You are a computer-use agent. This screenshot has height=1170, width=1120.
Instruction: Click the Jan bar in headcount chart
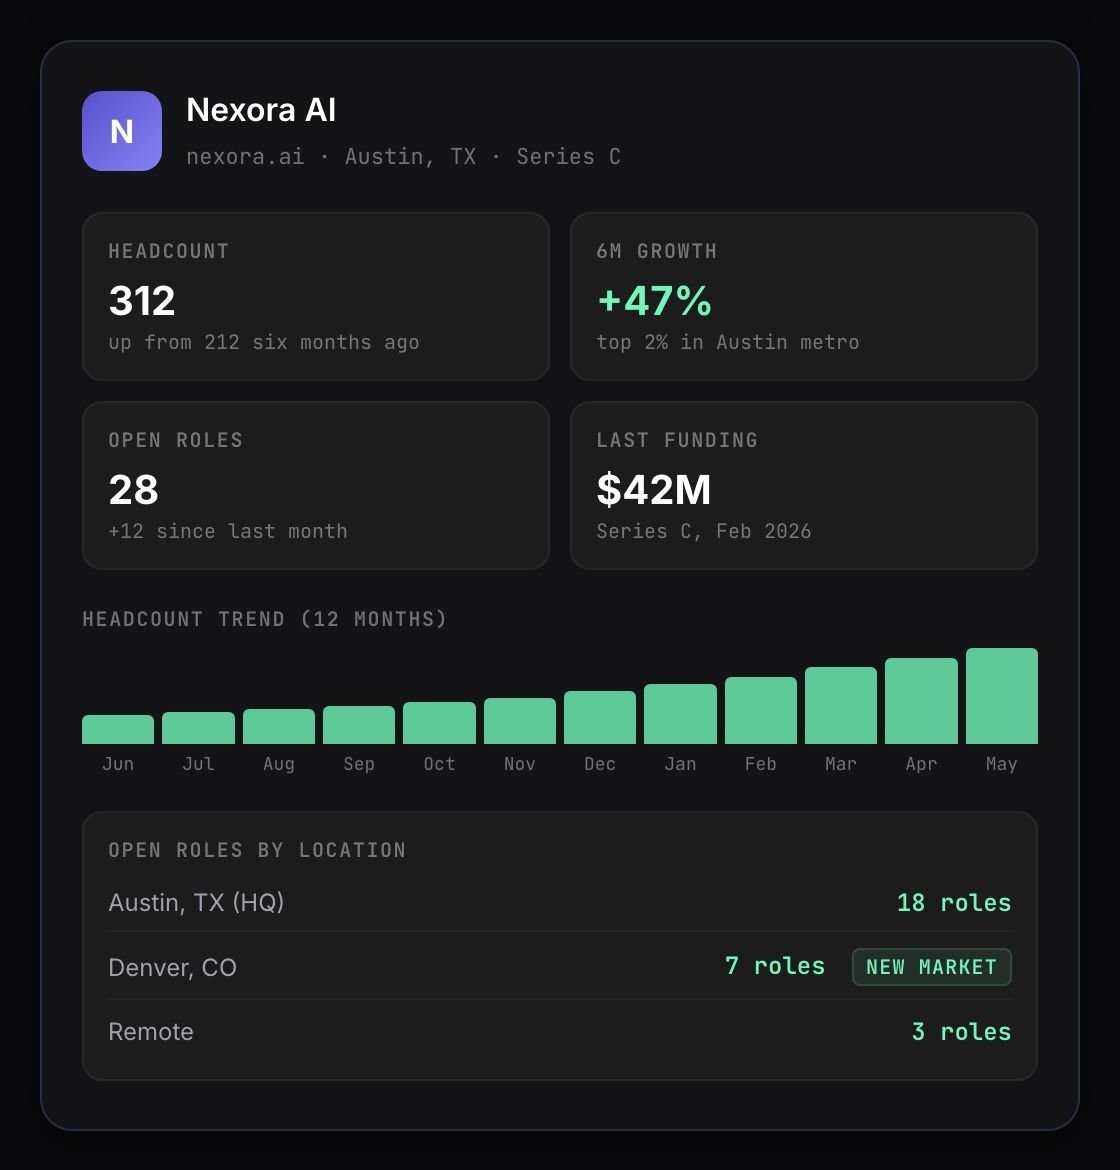coord(681,714)
